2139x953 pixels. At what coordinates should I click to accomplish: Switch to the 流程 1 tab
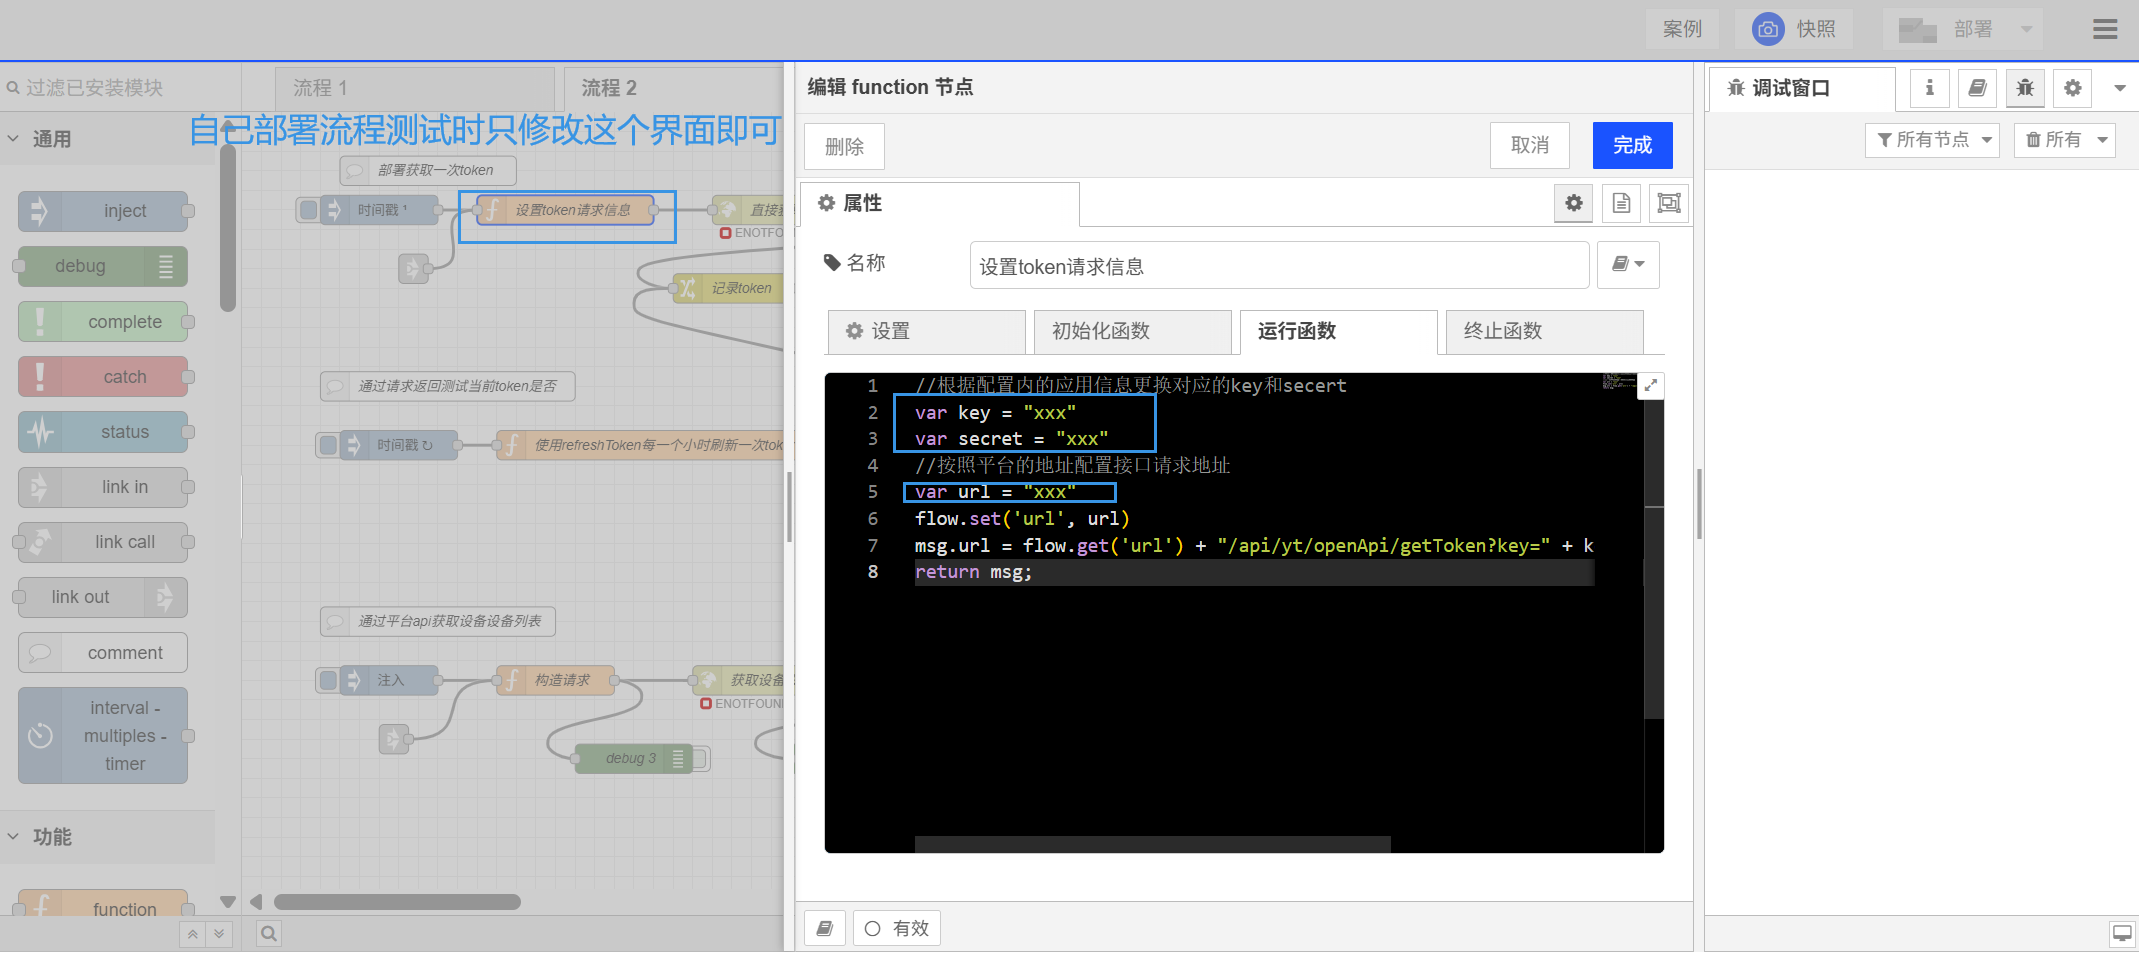tap(414, 88)
